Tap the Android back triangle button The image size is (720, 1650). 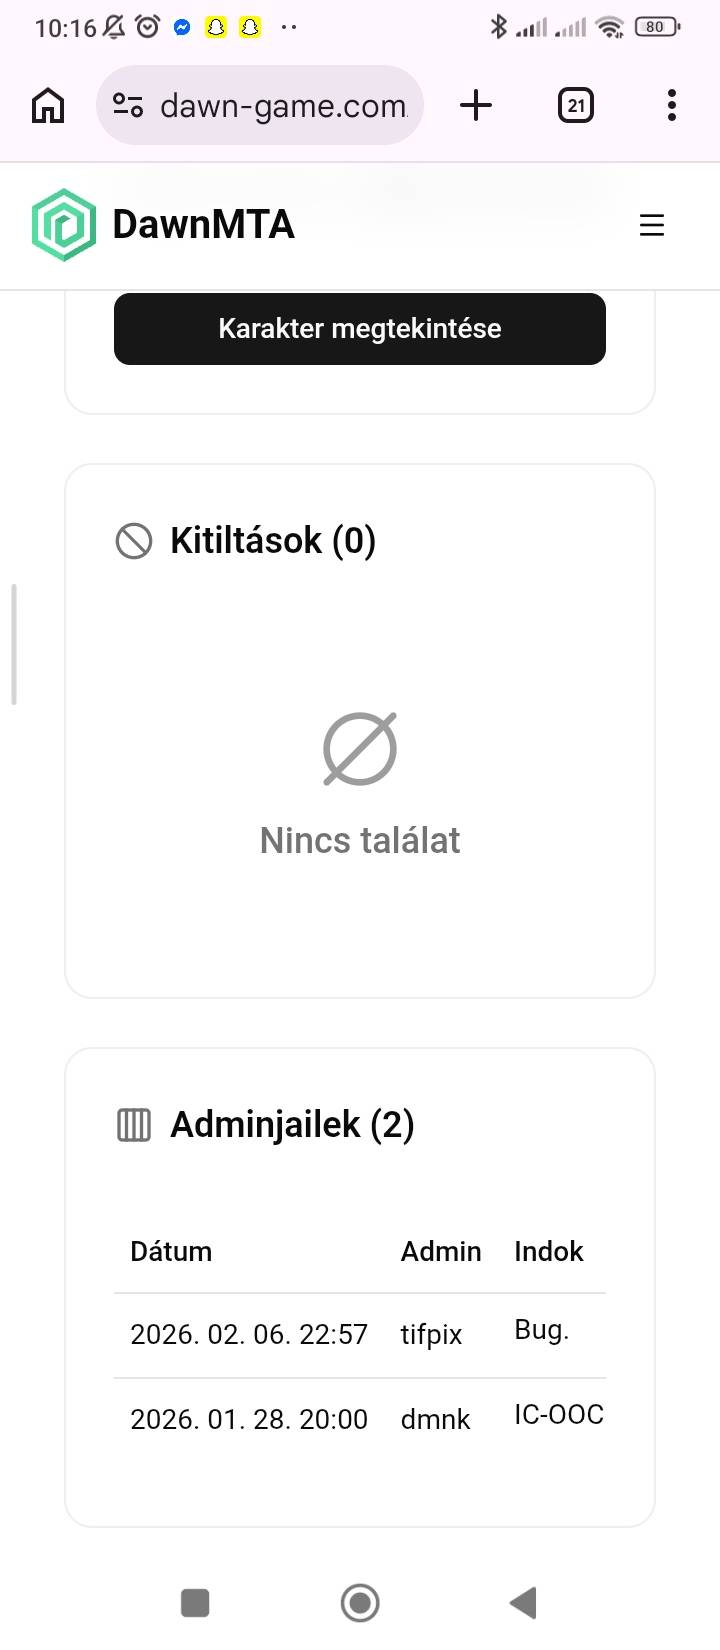pyautogui.click(x=524, y=1602)
